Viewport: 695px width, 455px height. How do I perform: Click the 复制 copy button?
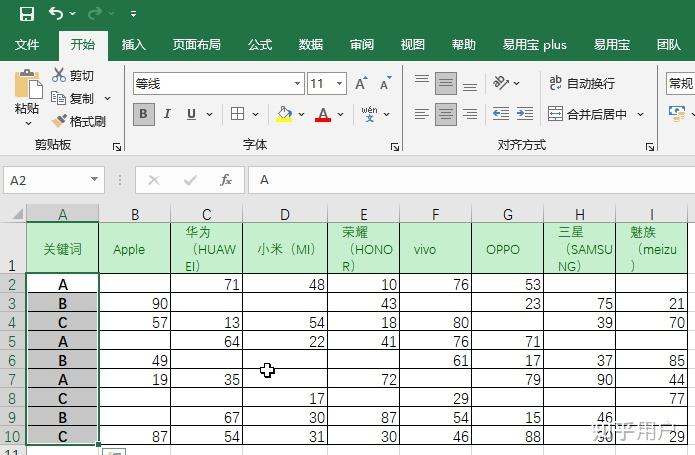[73, 98]
